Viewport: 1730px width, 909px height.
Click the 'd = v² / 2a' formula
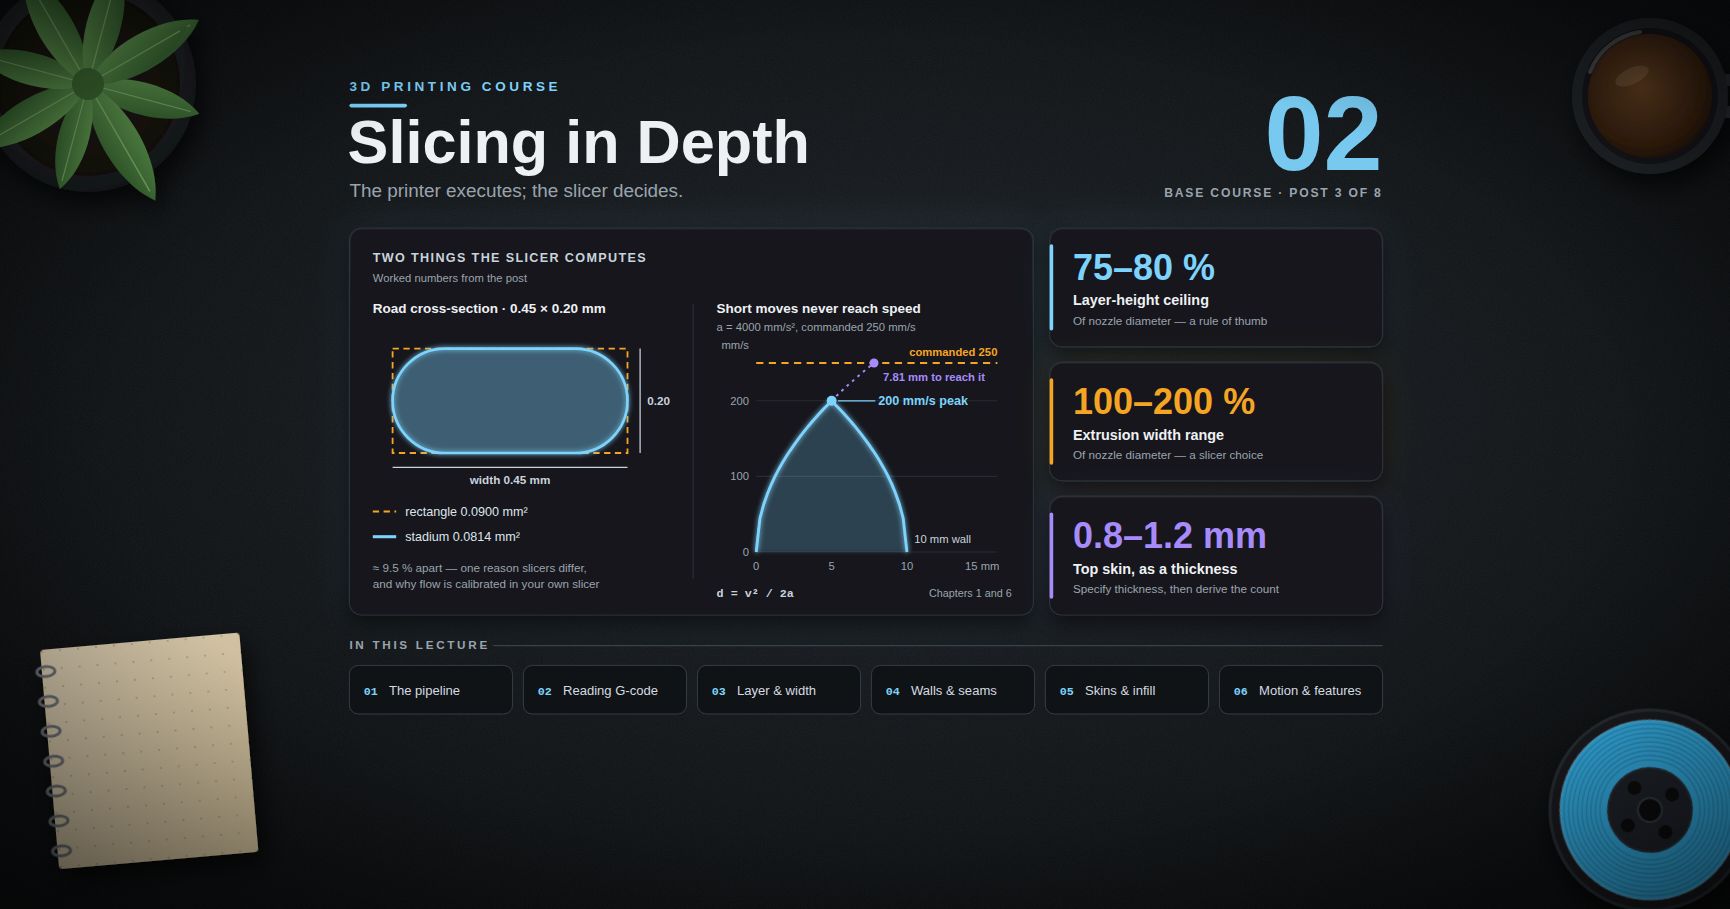point(755,593)
